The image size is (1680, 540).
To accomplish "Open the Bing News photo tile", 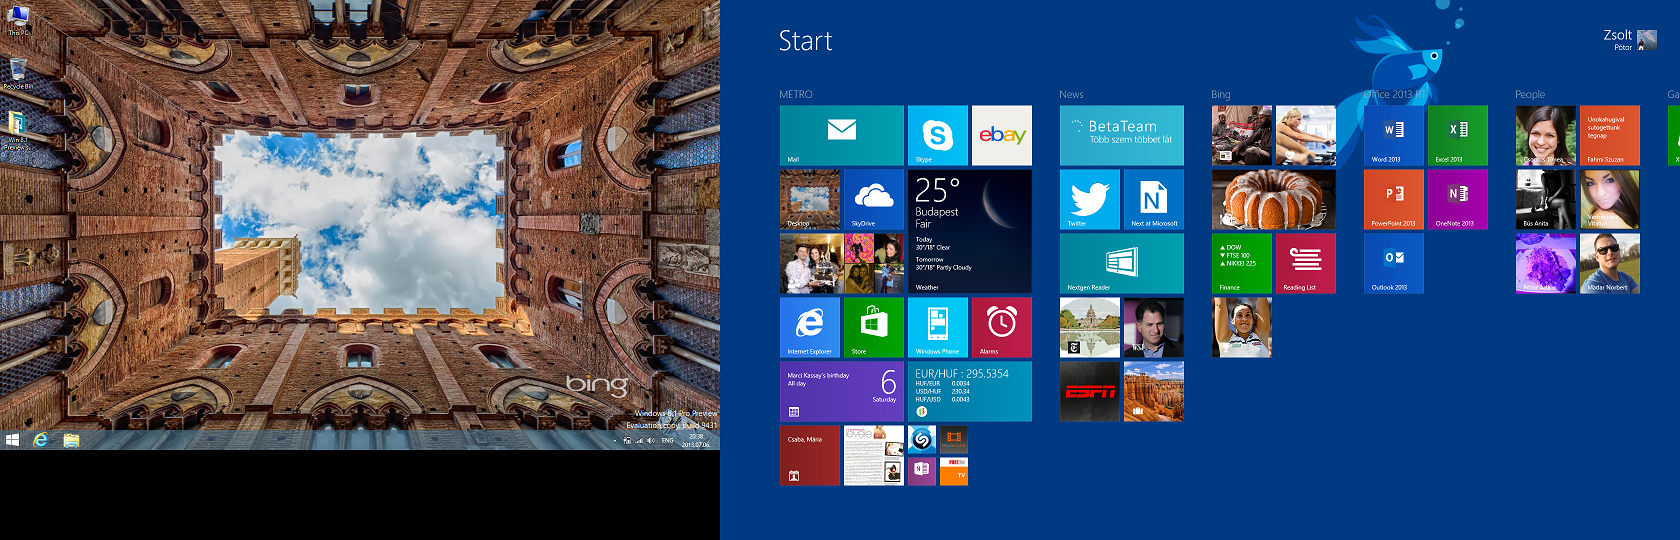I will [1241, 135].
